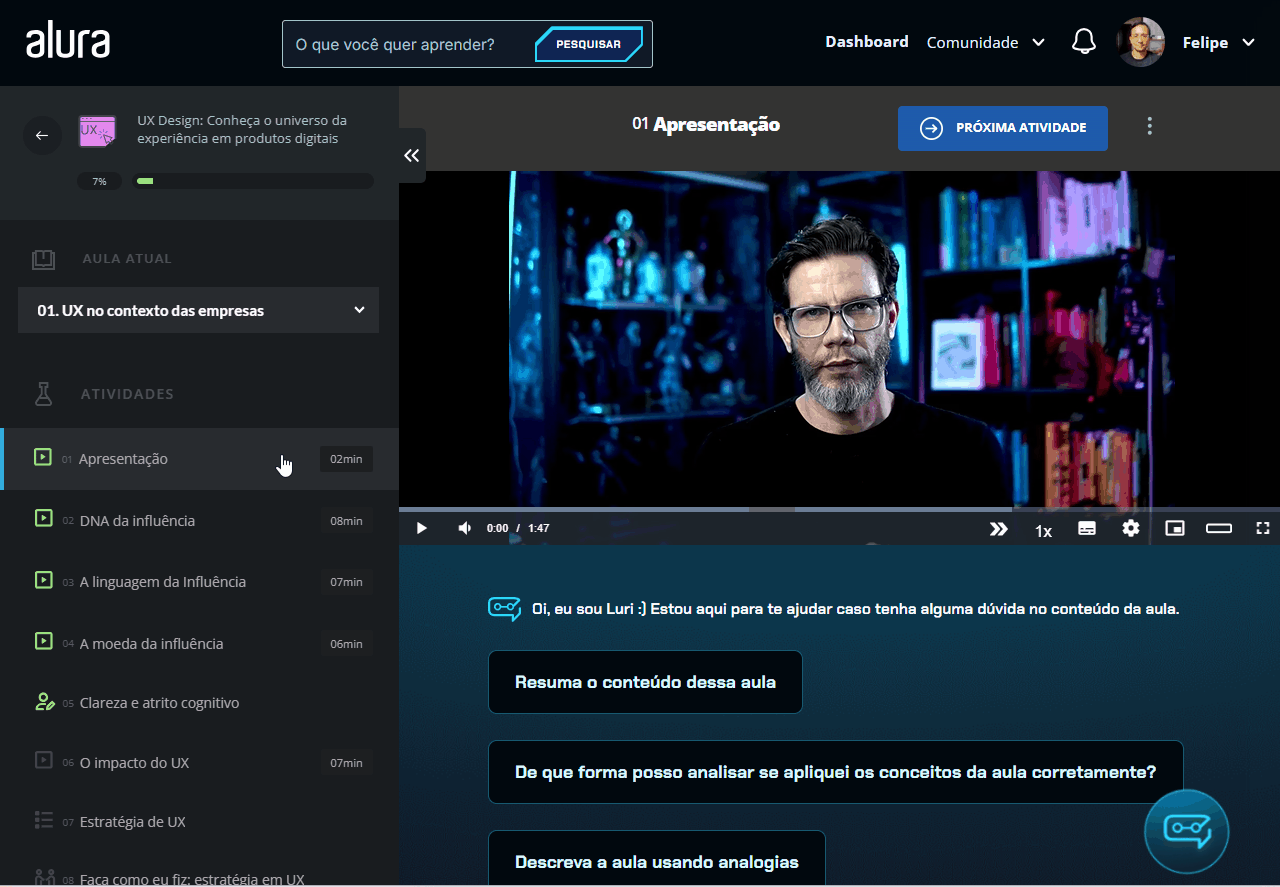Toggle theater mode view
The width and height of the screenshot is (1280, 887).
pos(1219,528)
